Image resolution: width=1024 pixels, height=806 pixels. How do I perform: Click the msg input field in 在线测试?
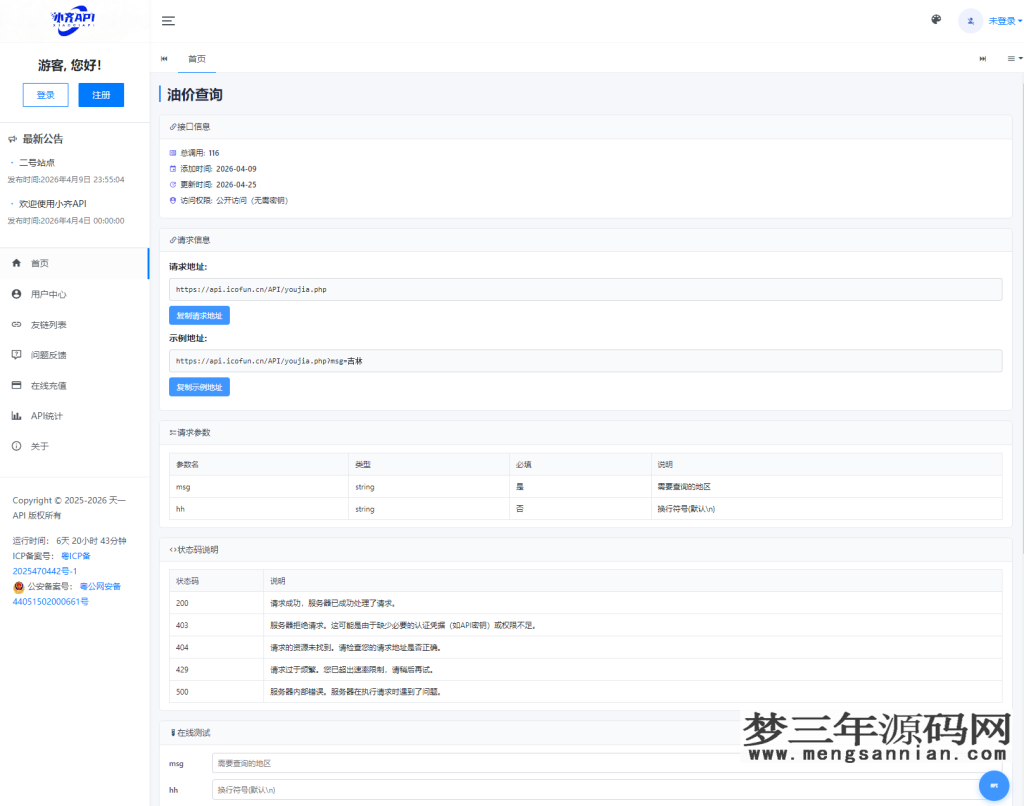click(x=500, y=763)
